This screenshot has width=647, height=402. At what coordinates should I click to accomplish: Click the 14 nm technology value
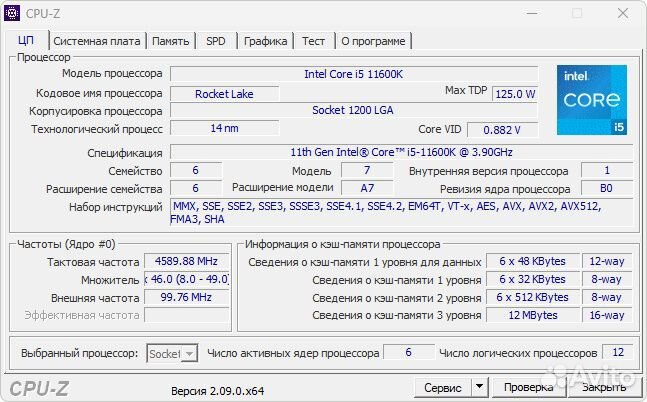click(224, 128)
